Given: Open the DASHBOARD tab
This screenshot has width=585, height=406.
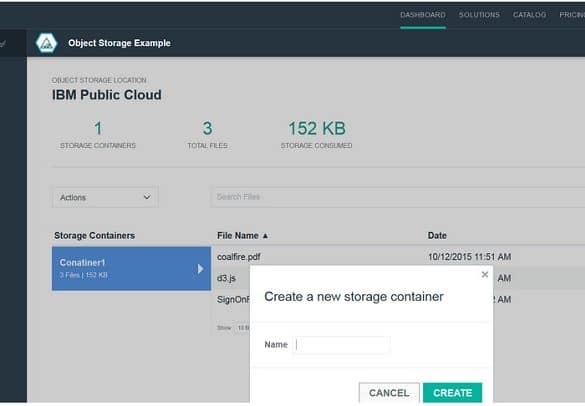Looking at the screenshot, I should [x=423, y=15].
